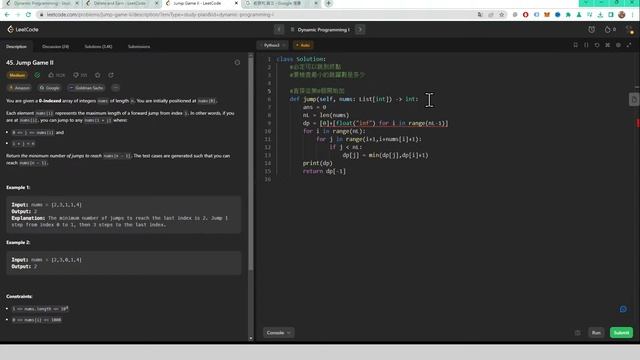
Task: Toggle the Auto complete setting
Action: tap(303, 45)
